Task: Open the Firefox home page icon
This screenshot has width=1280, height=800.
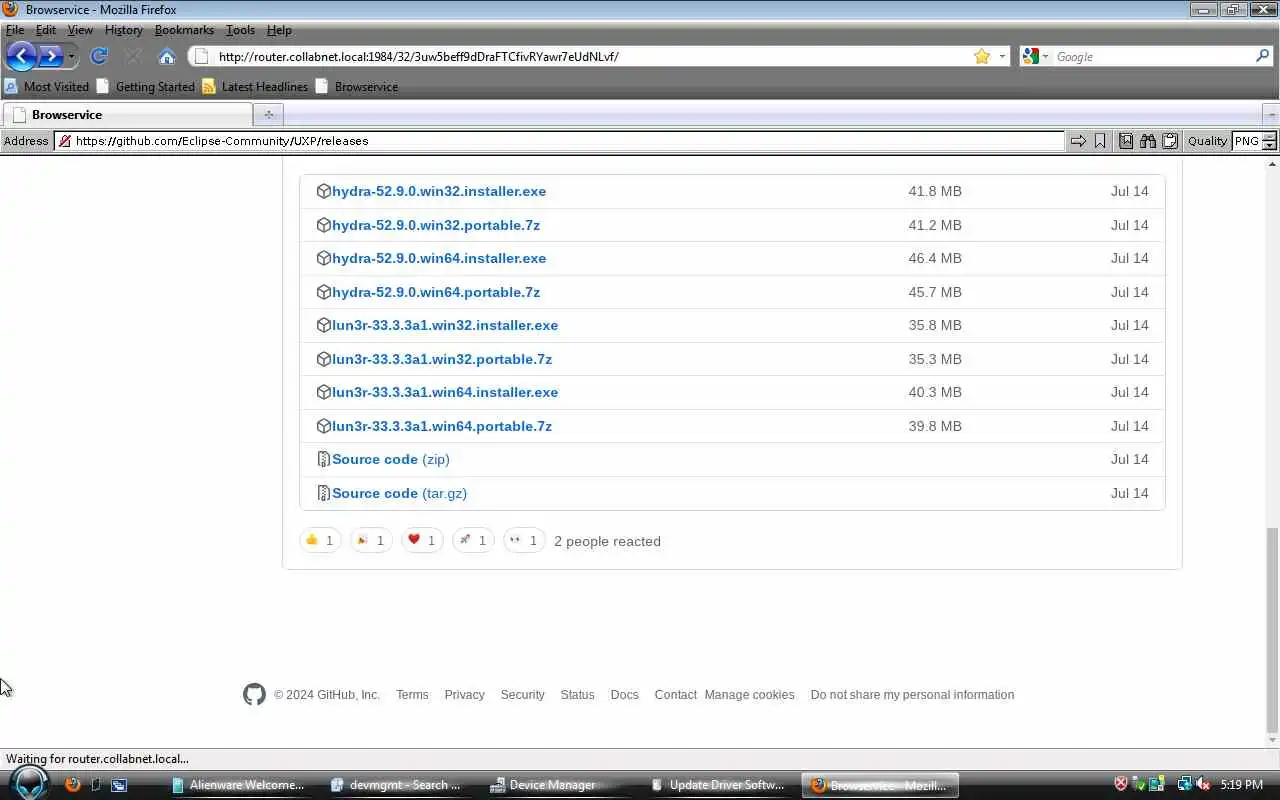Action: pyautogui.click(x=167, y=56)
